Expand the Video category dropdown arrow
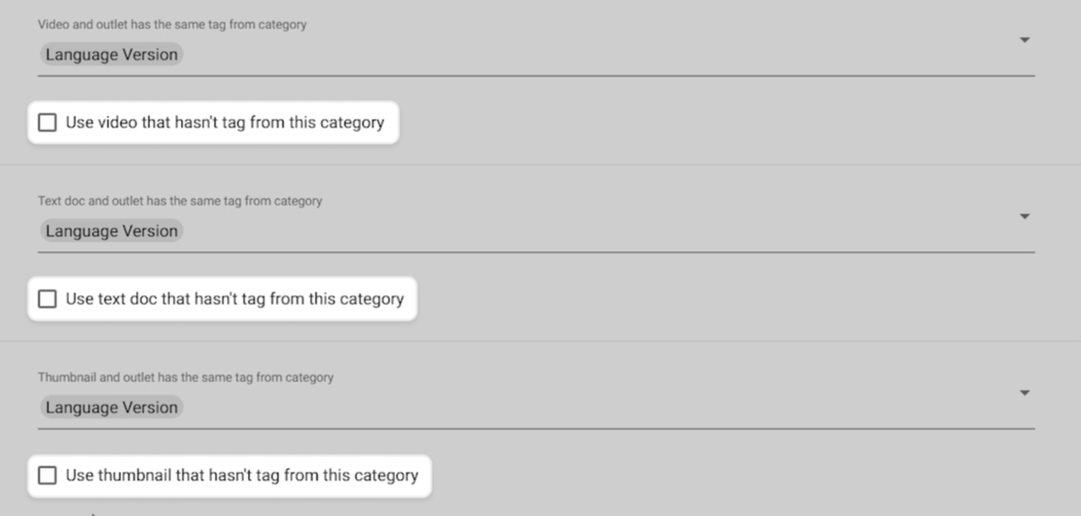 pos(1024,40)
